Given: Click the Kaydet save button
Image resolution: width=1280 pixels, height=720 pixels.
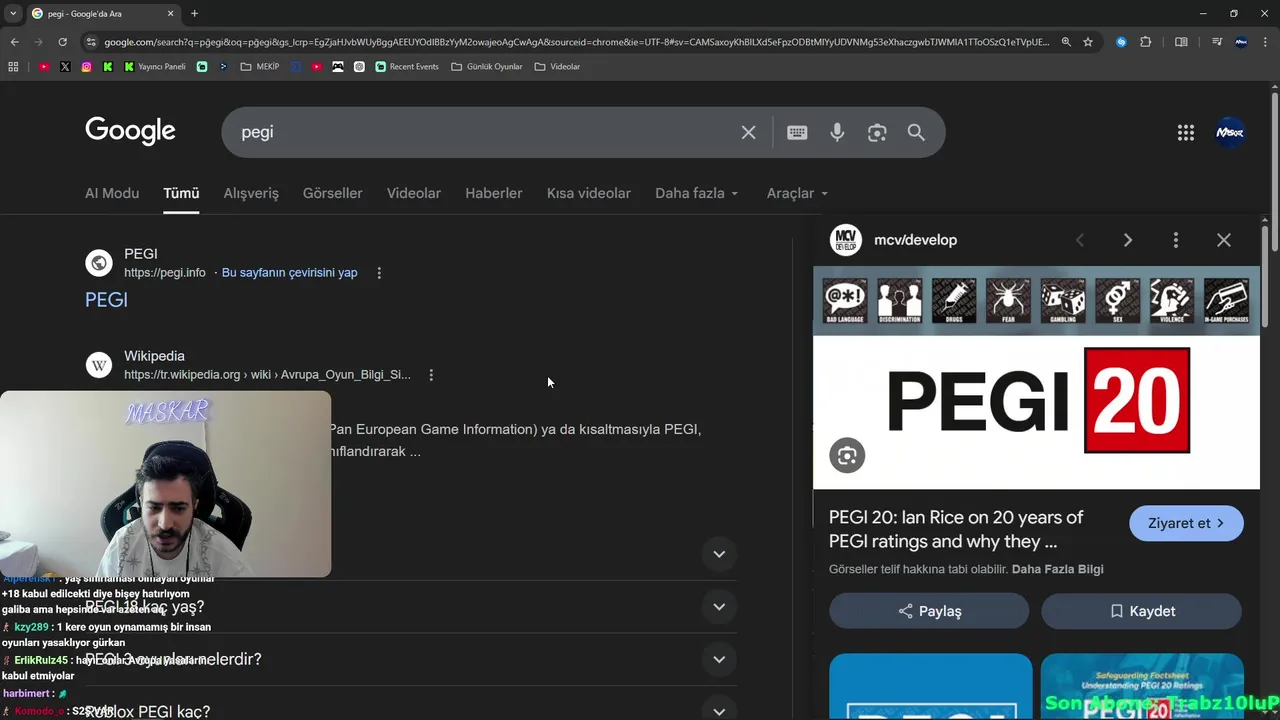Looking at the screenshot, I should click(1141, 611).
